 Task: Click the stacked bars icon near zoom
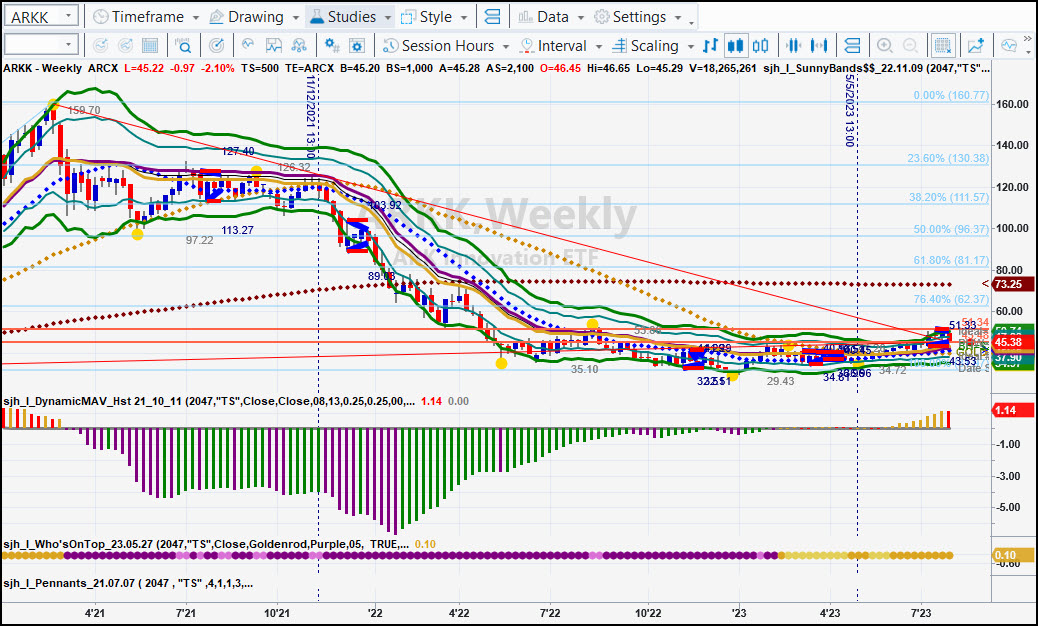coord(853,45)
